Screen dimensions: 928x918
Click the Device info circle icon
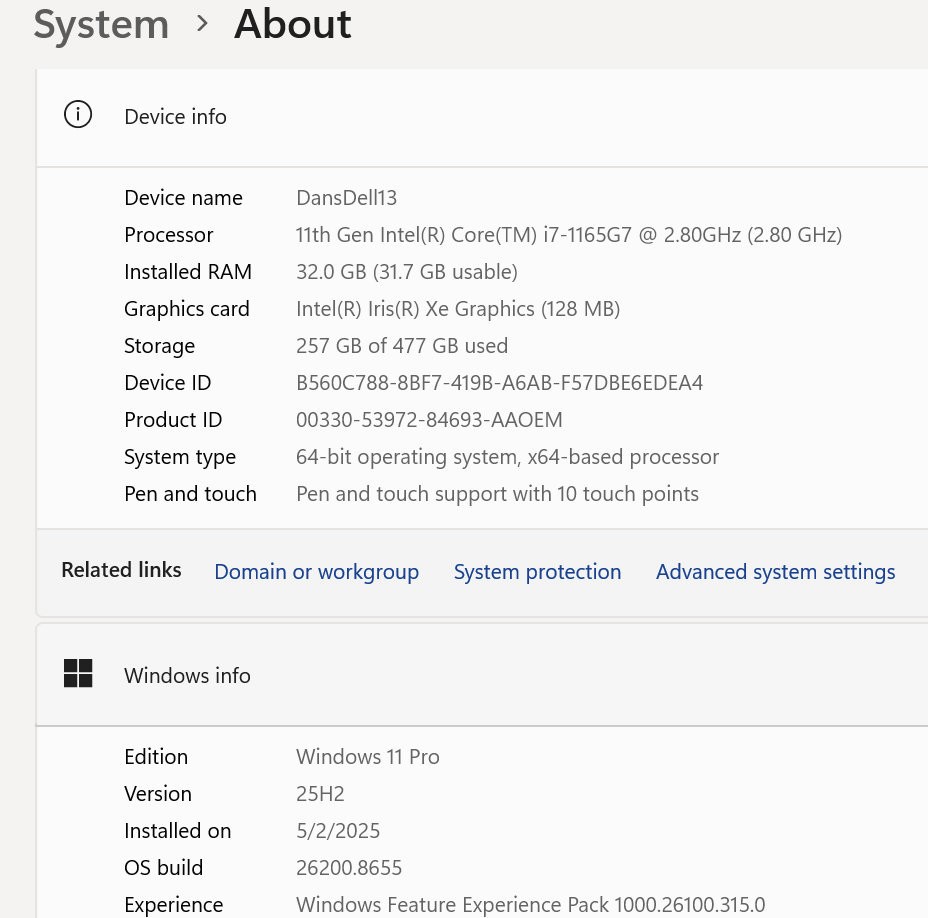tap(78, 114)
